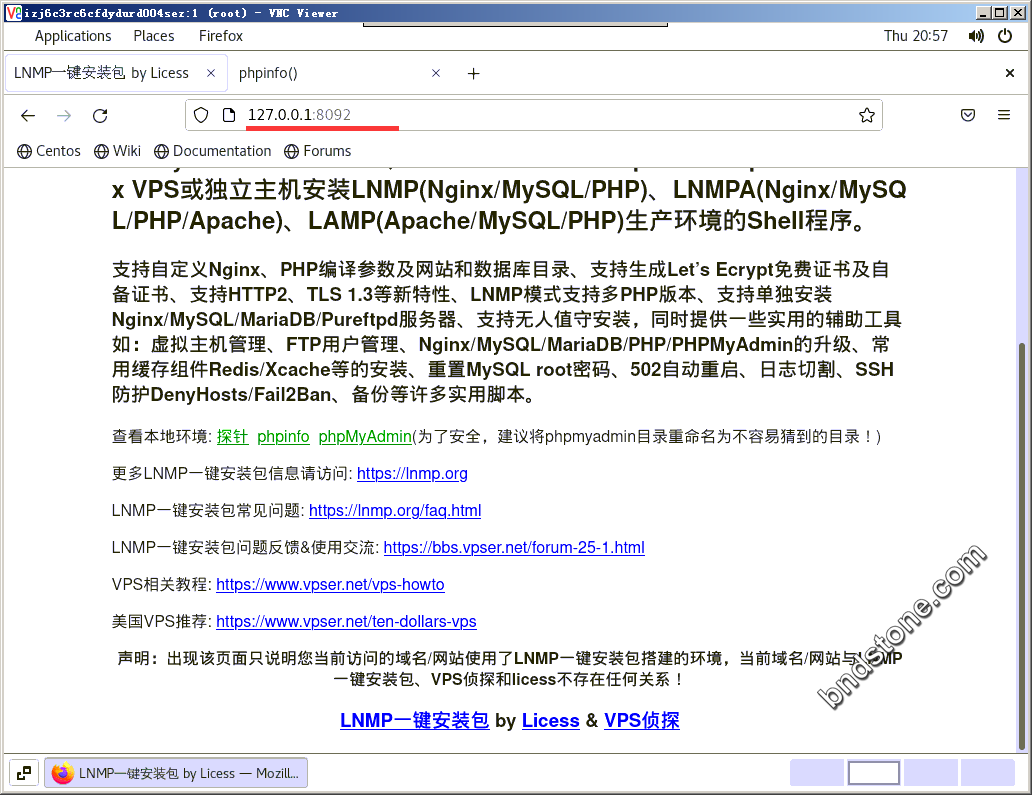Open the vpser.net/vps-howto link

tap(330, 584)
